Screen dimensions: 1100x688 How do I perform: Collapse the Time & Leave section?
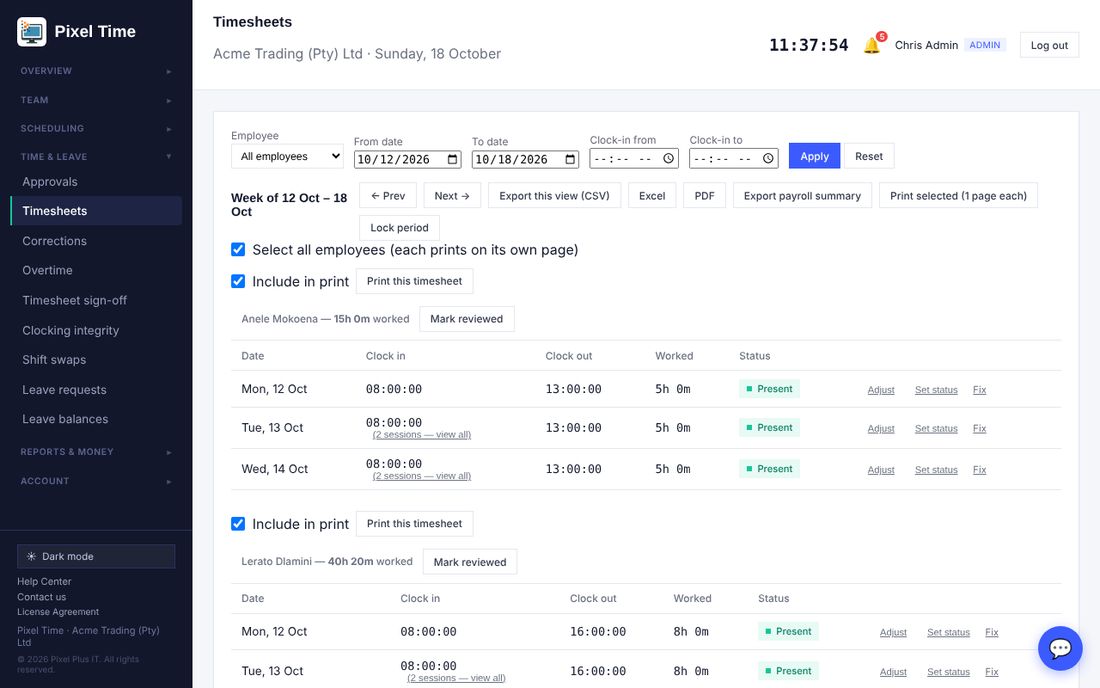[96, 156]
